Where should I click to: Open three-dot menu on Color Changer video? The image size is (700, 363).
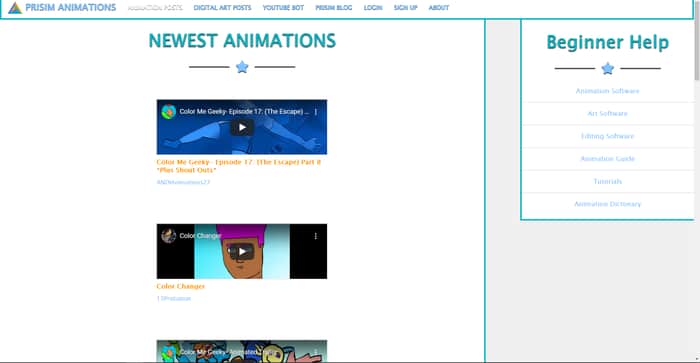click(316, 236)
